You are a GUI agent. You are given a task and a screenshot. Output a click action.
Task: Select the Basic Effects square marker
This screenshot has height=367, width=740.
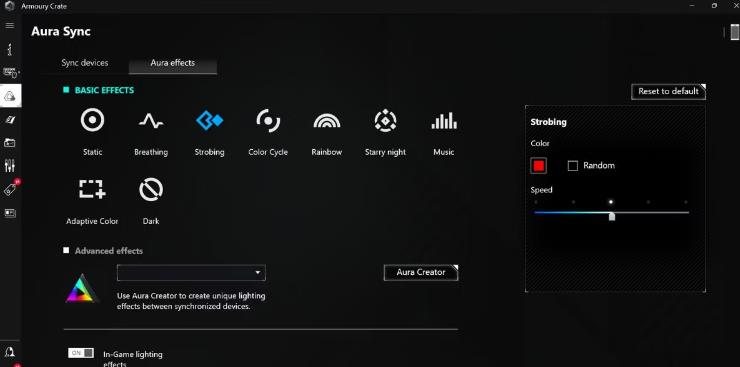[x=66, y=90]
